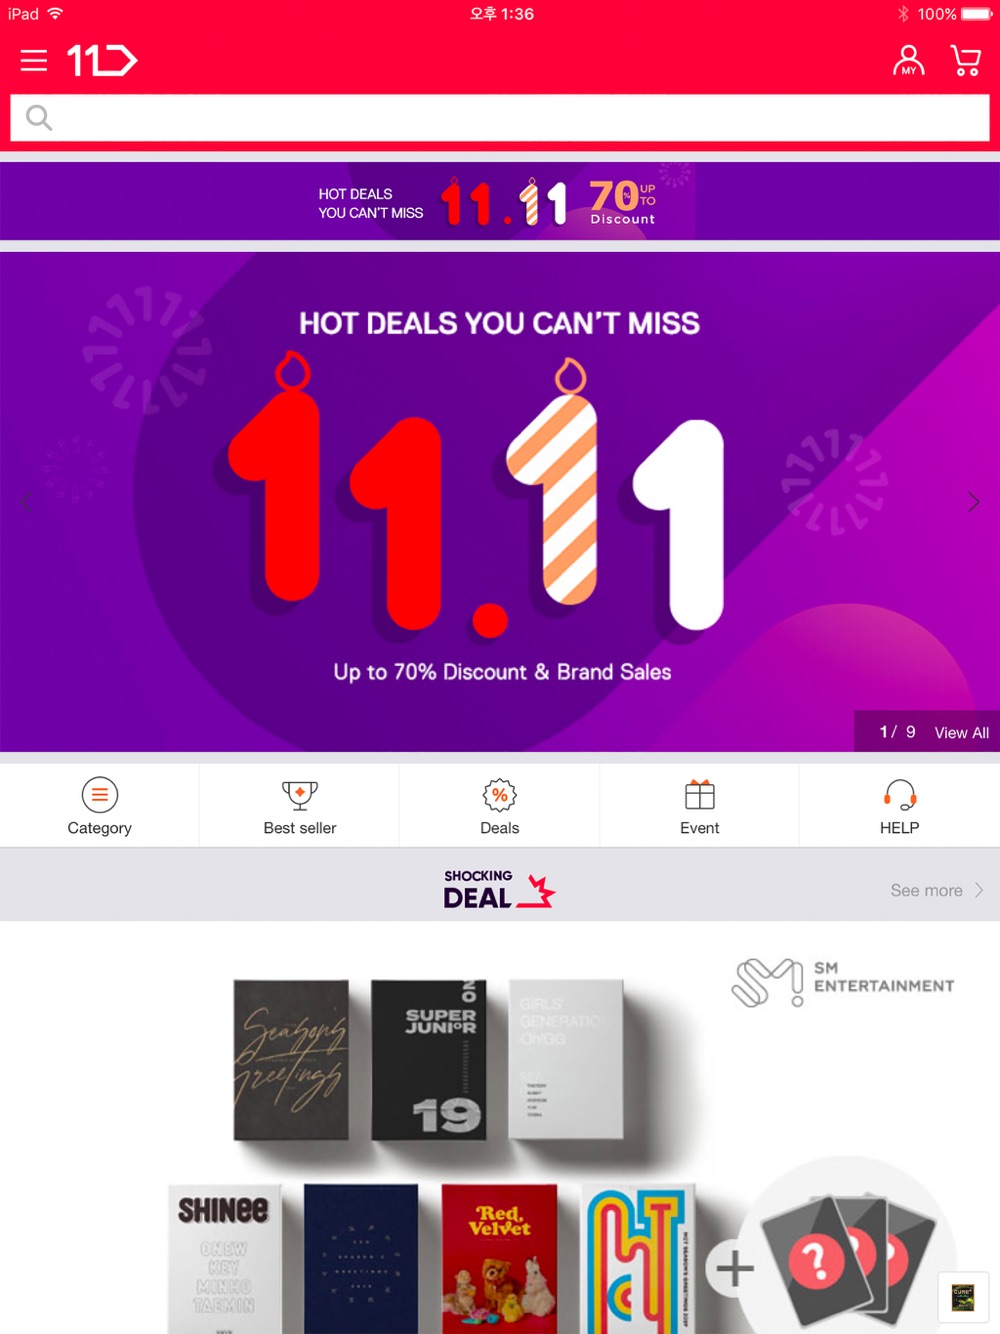This screenshot has width=1000, height=1334.
Task: Go to next banner slide arrow
Action: 973,502
